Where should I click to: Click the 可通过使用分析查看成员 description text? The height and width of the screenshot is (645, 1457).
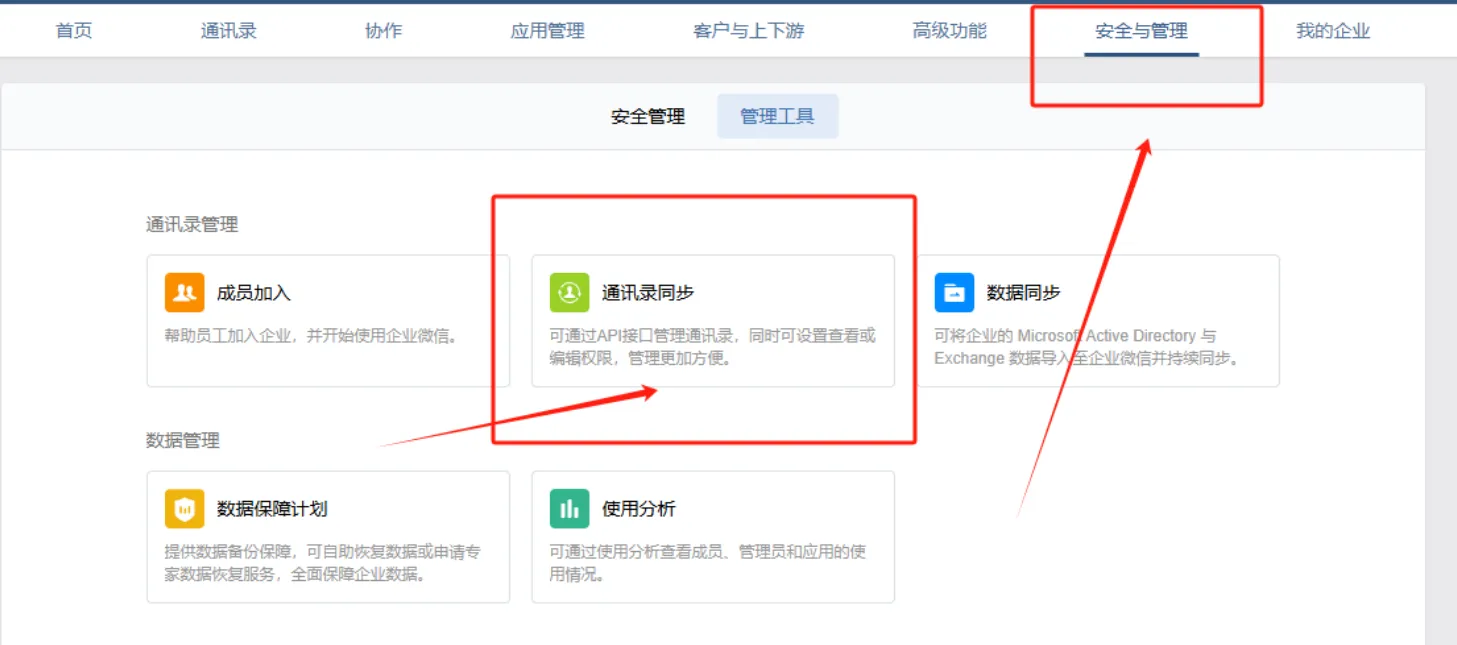[707, 563]
